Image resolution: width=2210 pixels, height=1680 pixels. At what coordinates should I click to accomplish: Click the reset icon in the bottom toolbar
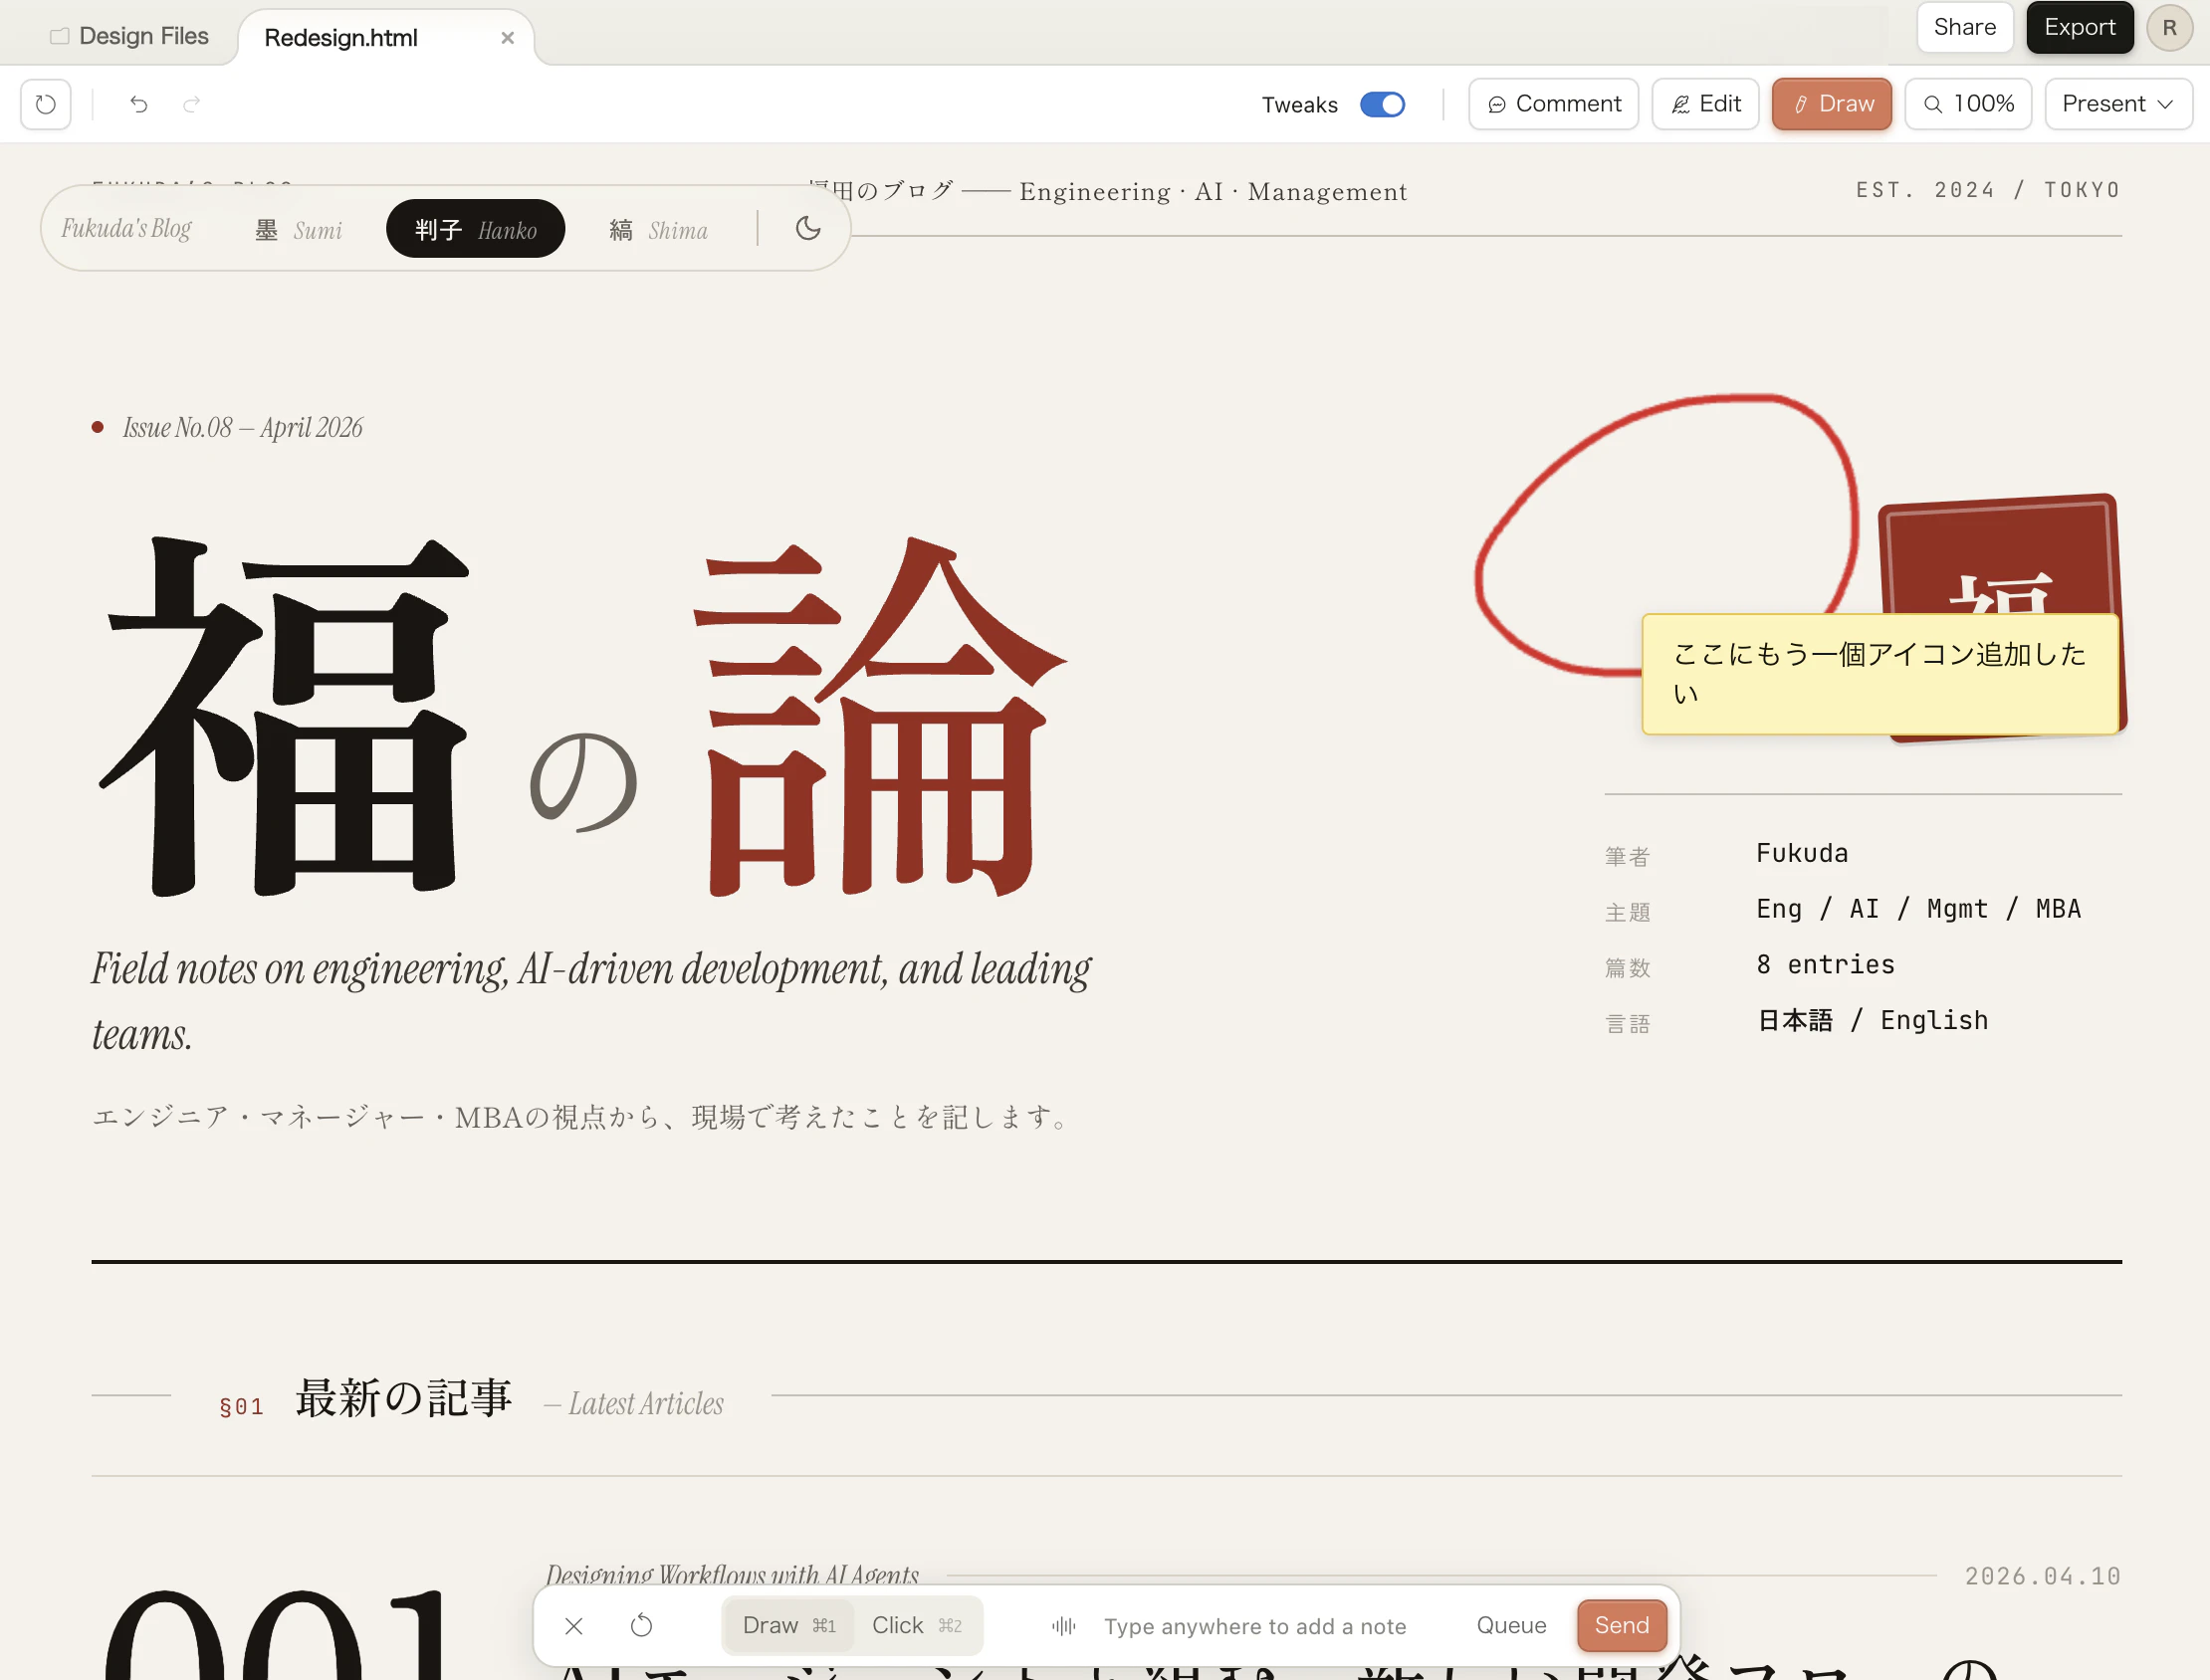pos(642,1625)
